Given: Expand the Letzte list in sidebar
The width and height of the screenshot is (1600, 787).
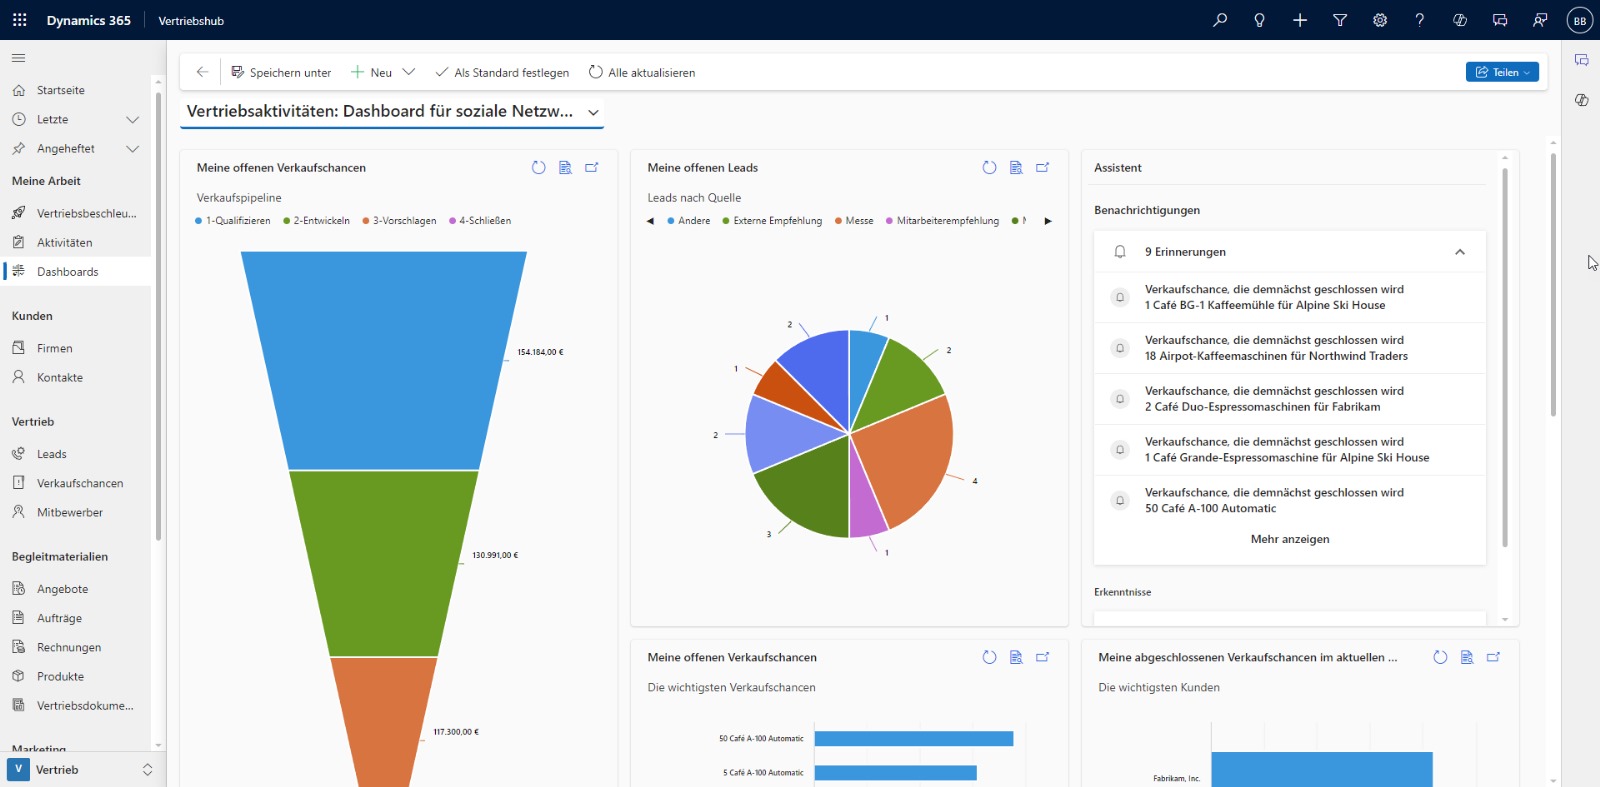Looking at the screenshot, I should [x=132, y=120].
